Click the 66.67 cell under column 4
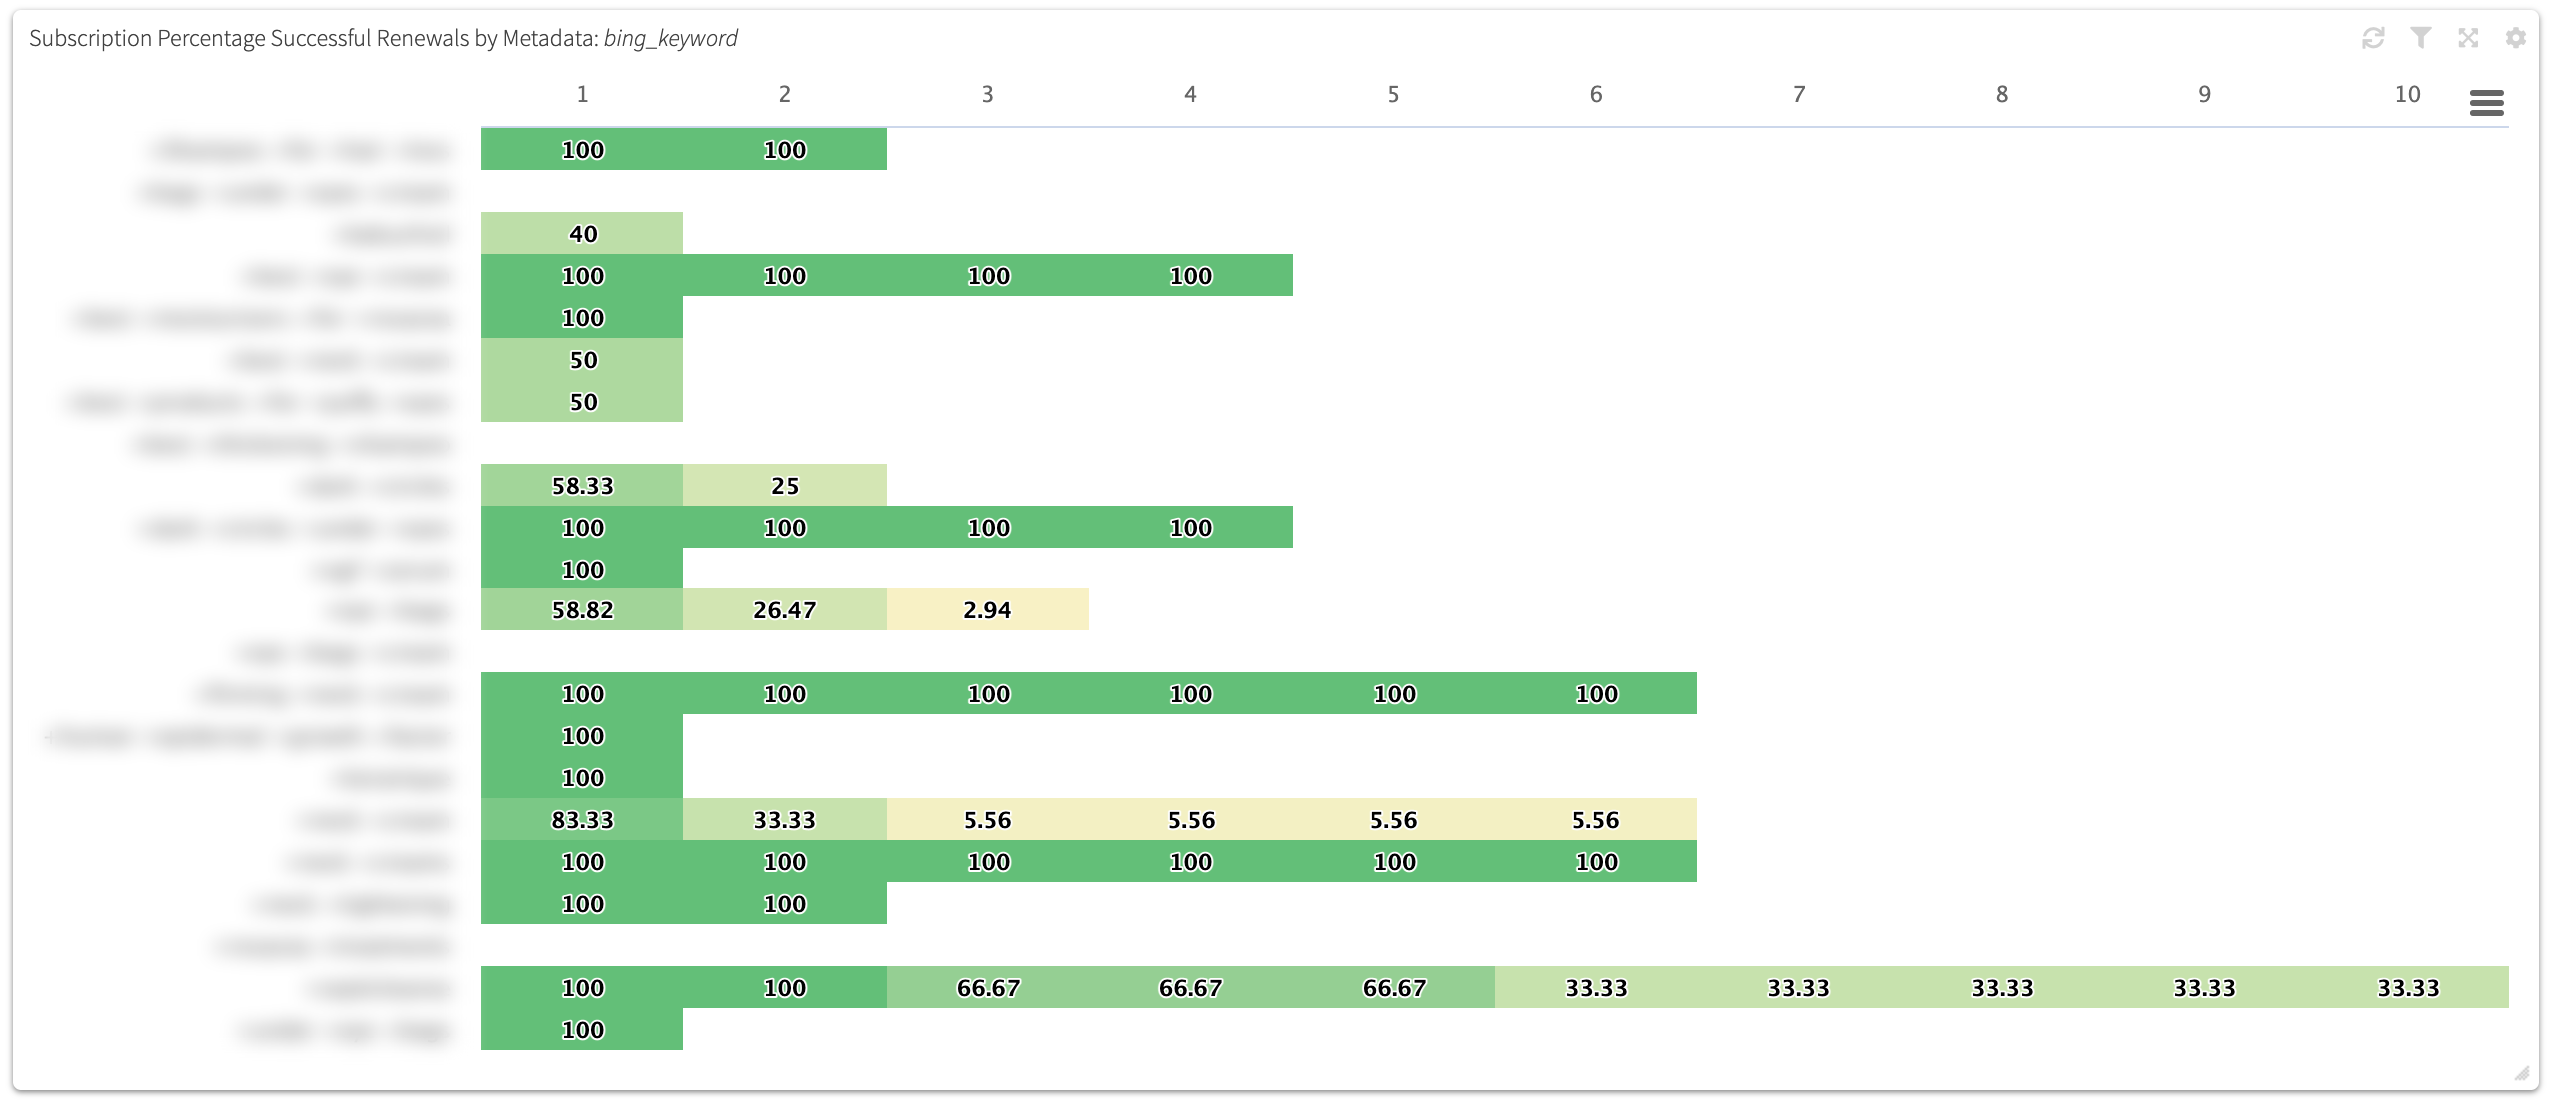 pos(1191,987)
